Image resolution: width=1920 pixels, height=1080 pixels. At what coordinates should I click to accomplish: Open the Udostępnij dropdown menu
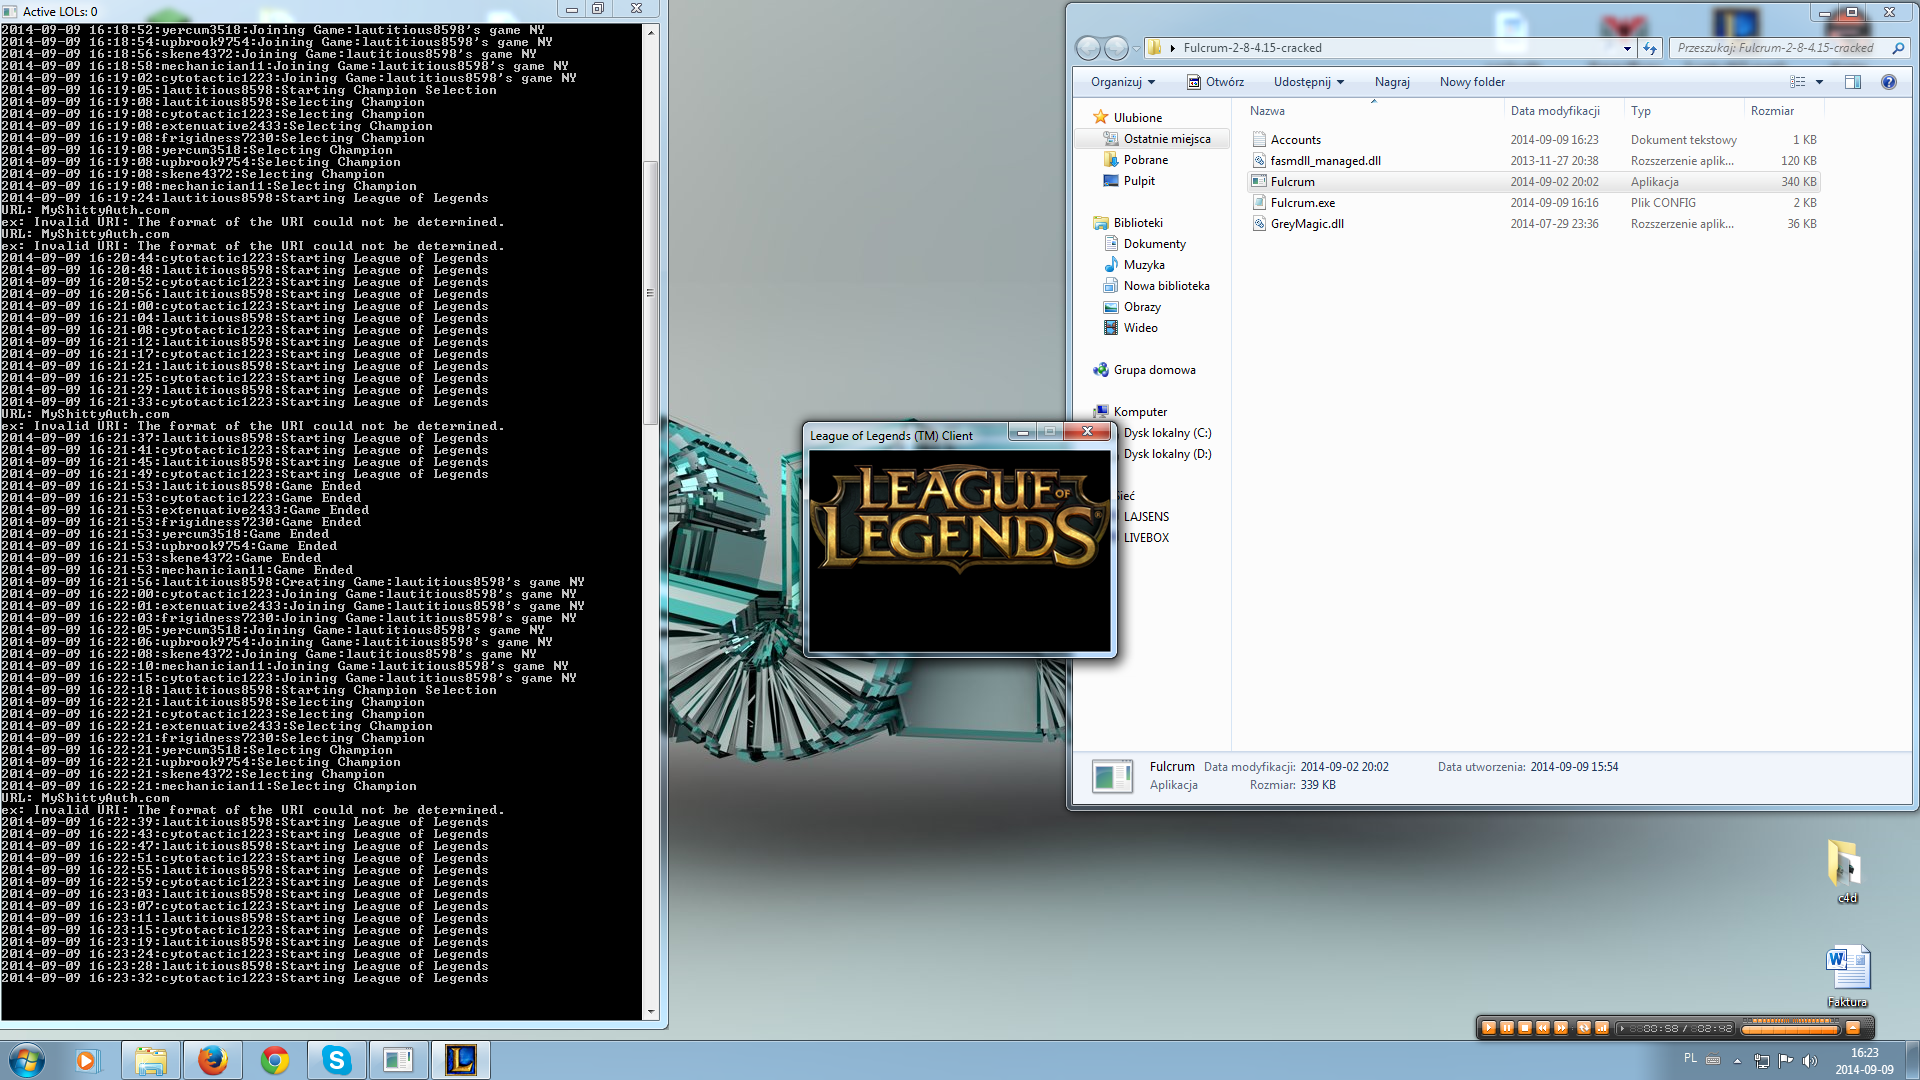(x=1309, y=82)
